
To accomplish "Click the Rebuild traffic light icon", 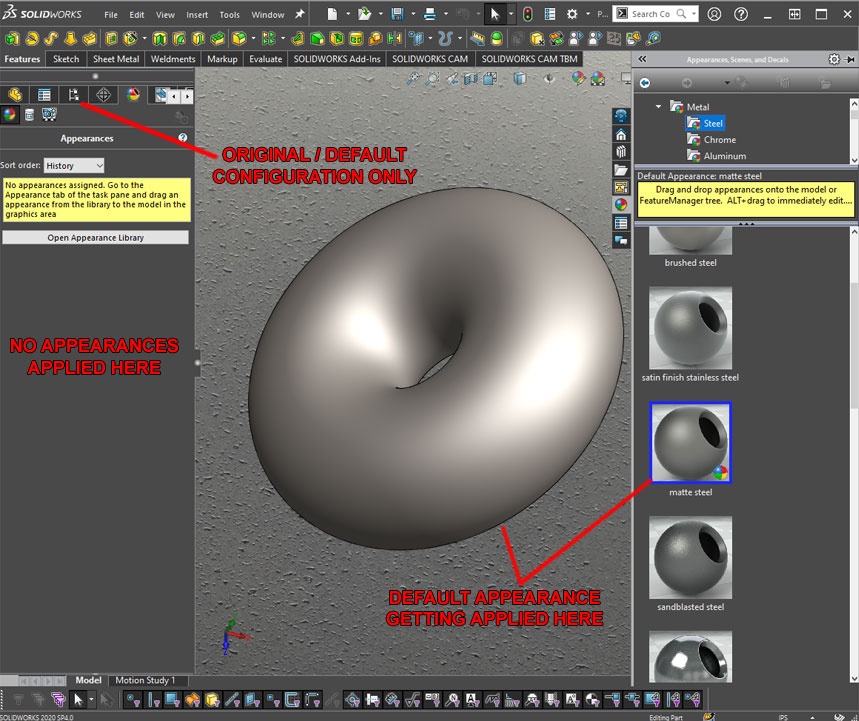I will 528,14.
